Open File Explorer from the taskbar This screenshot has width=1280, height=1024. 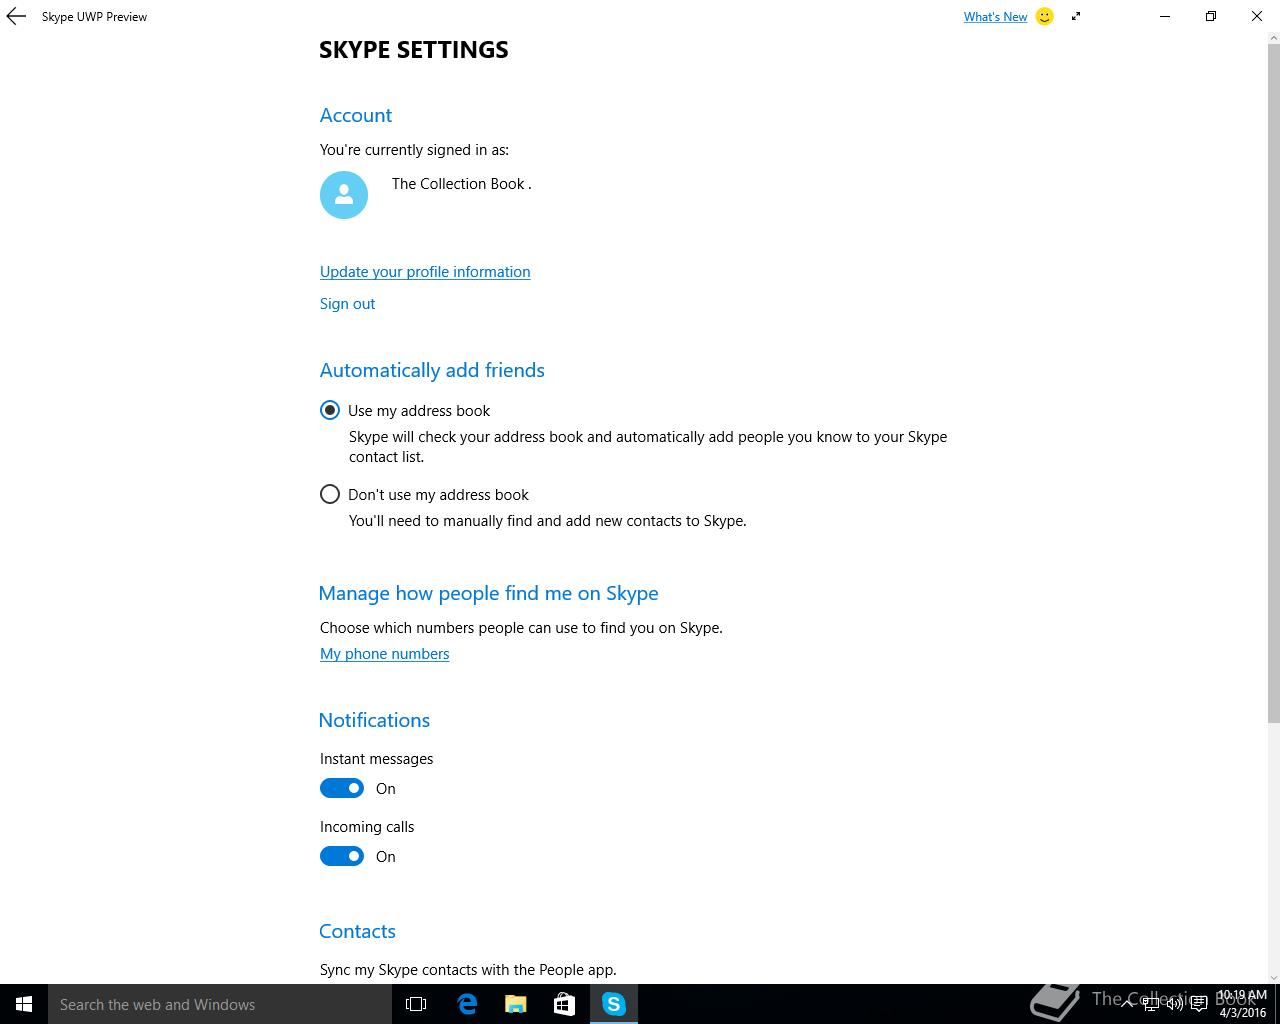pyautogui.click(x=516, y=1004)
